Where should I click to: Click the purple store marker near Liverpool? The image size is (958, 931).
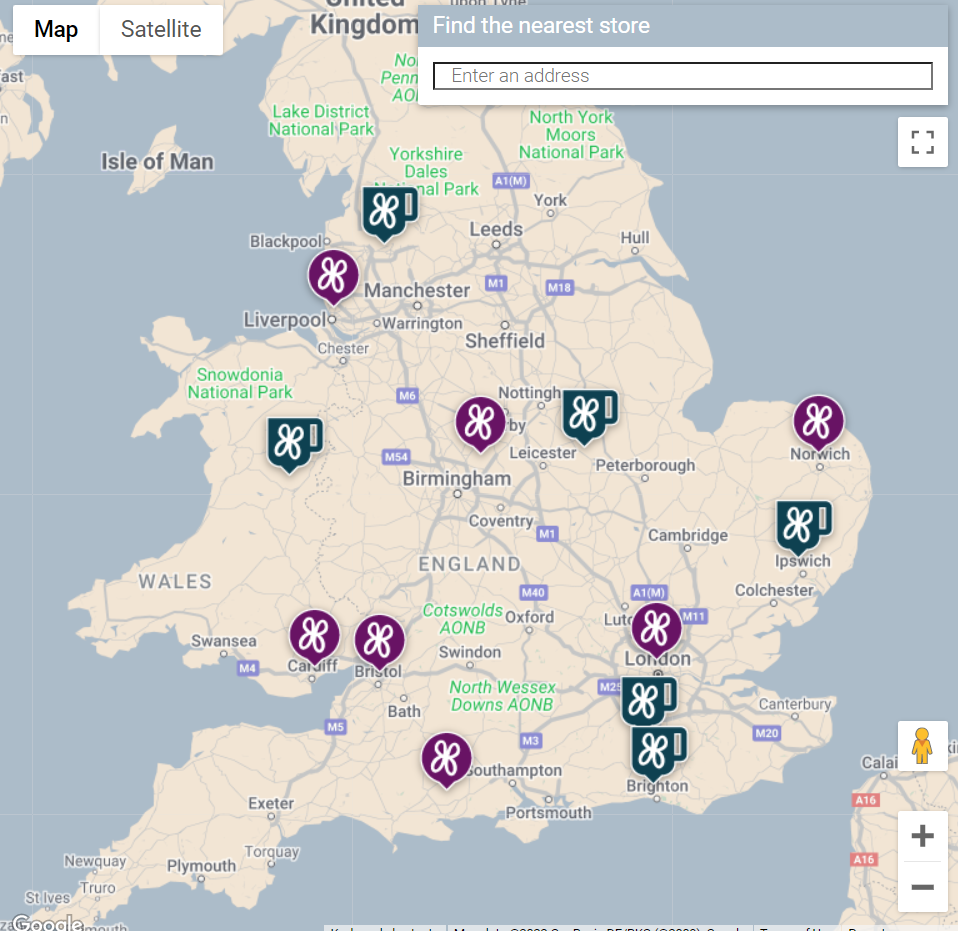point(333,276)
